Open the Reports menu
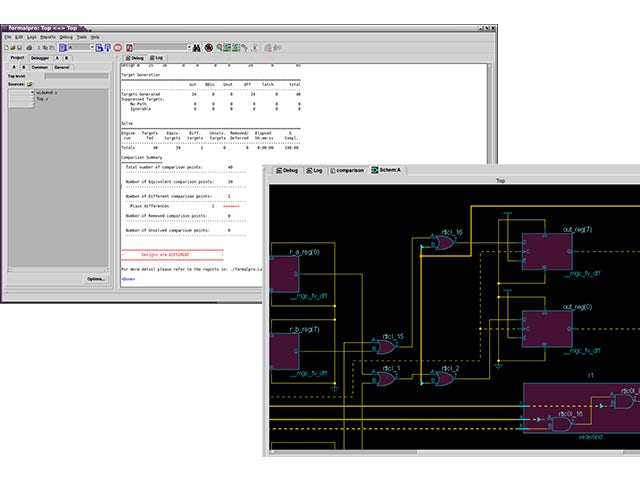This screenshot has width=640, height=480. coord(48,37)
